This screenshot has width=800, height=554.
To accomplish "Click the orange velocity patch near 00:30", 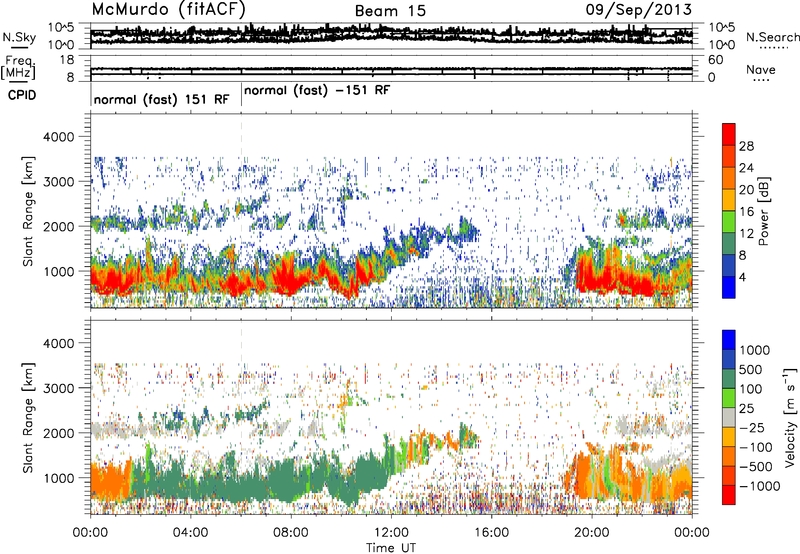I will [x=109, y=481].
